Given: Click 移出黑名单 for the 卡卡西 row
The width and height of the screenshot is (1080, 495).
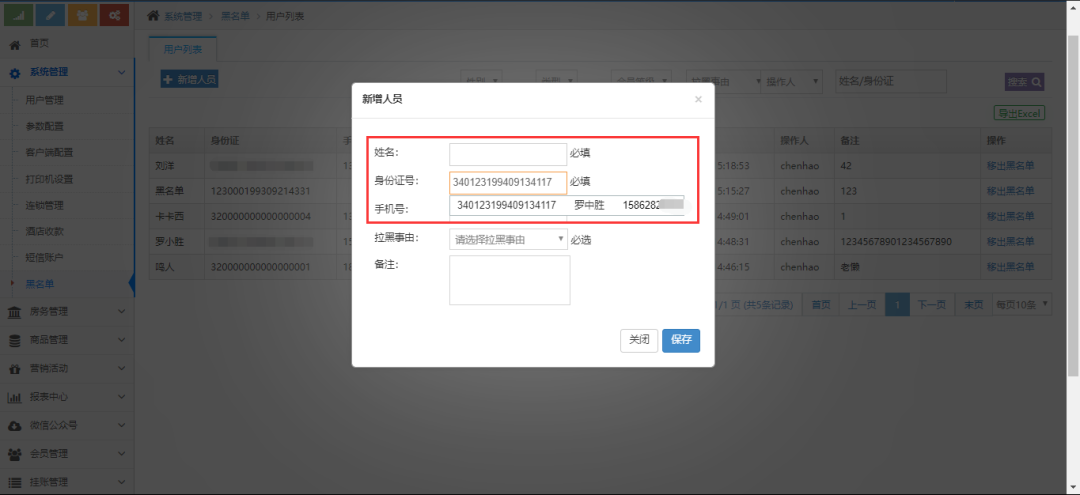Looking at the screenshot, I should point(1010,217).
